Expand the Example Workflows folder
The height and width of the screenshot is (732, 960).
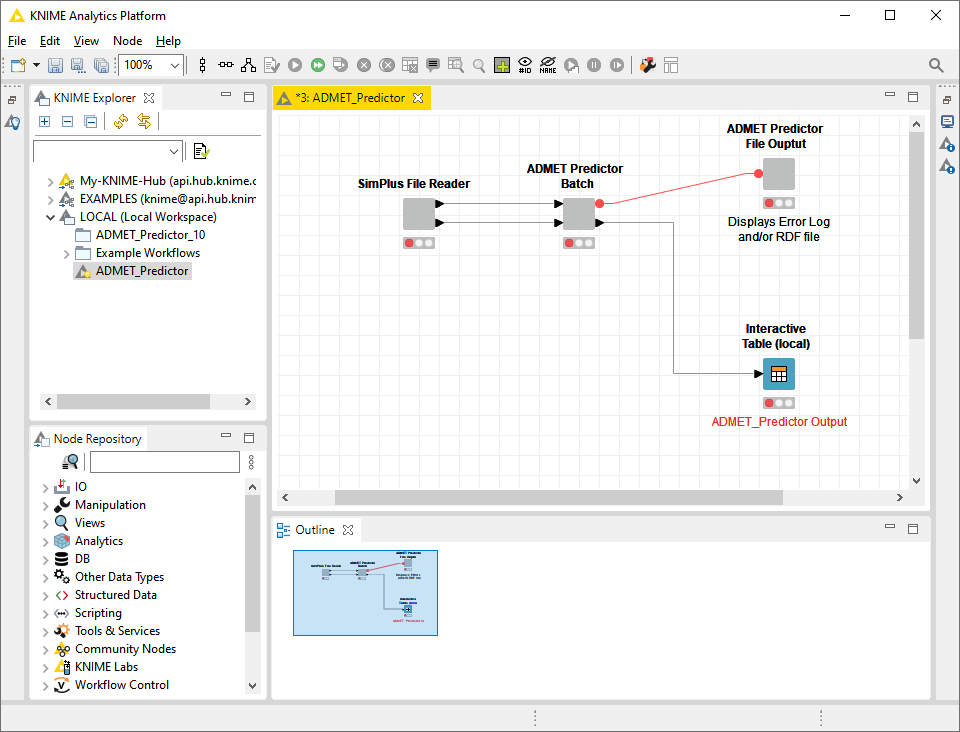coord(66,253)
